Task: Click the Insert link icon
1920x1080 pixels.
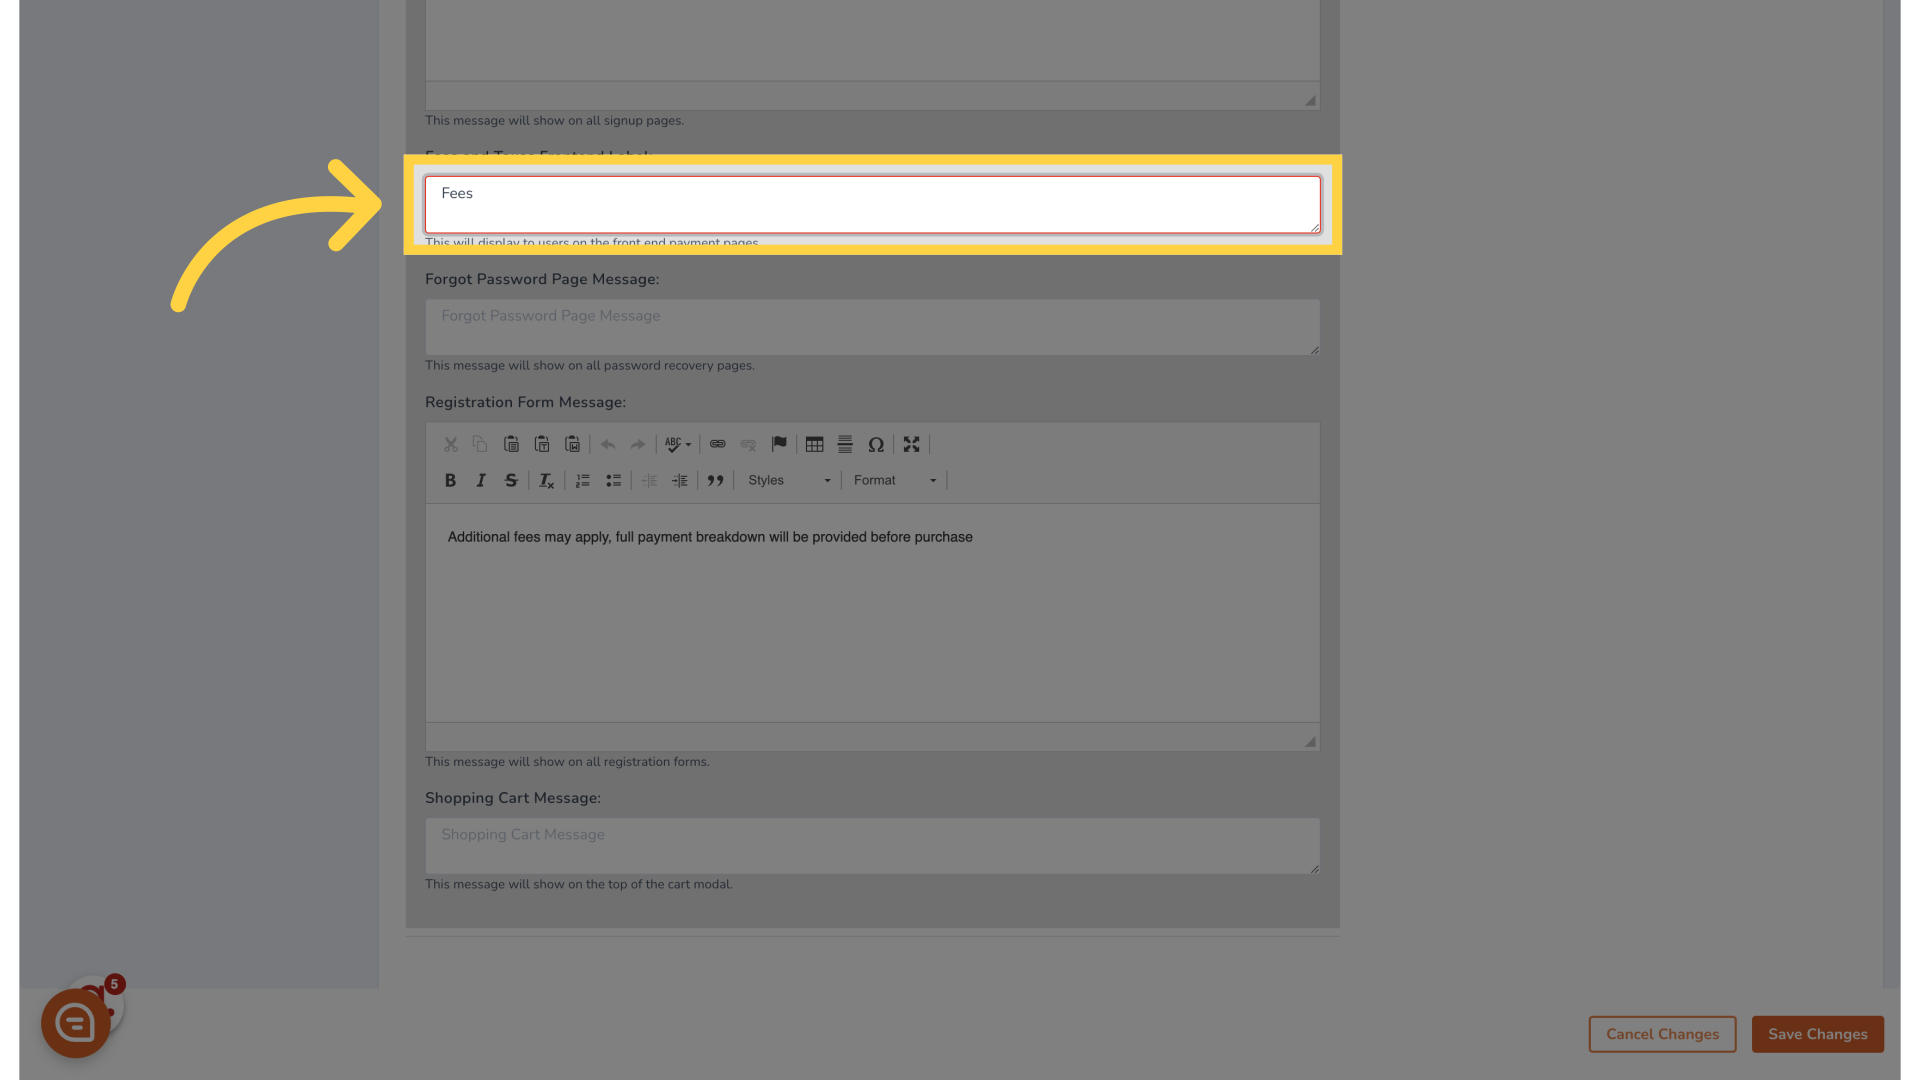Action: [x=716, y=444]
